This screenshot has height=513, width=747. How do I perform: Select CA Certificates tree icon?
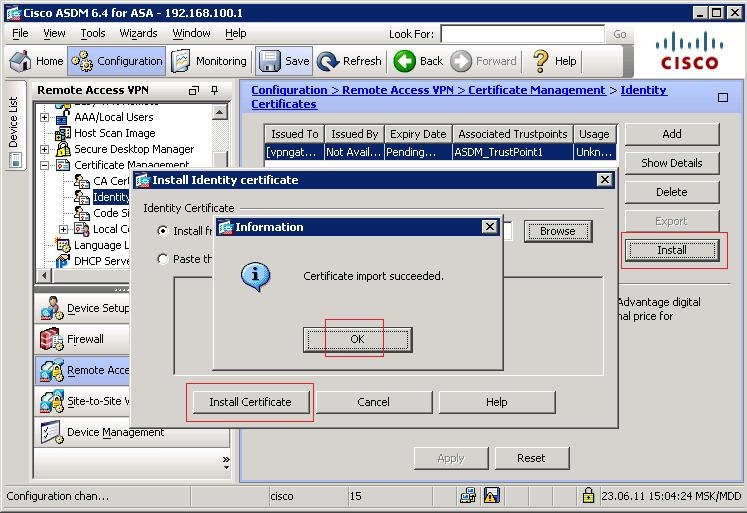[82, 181]
